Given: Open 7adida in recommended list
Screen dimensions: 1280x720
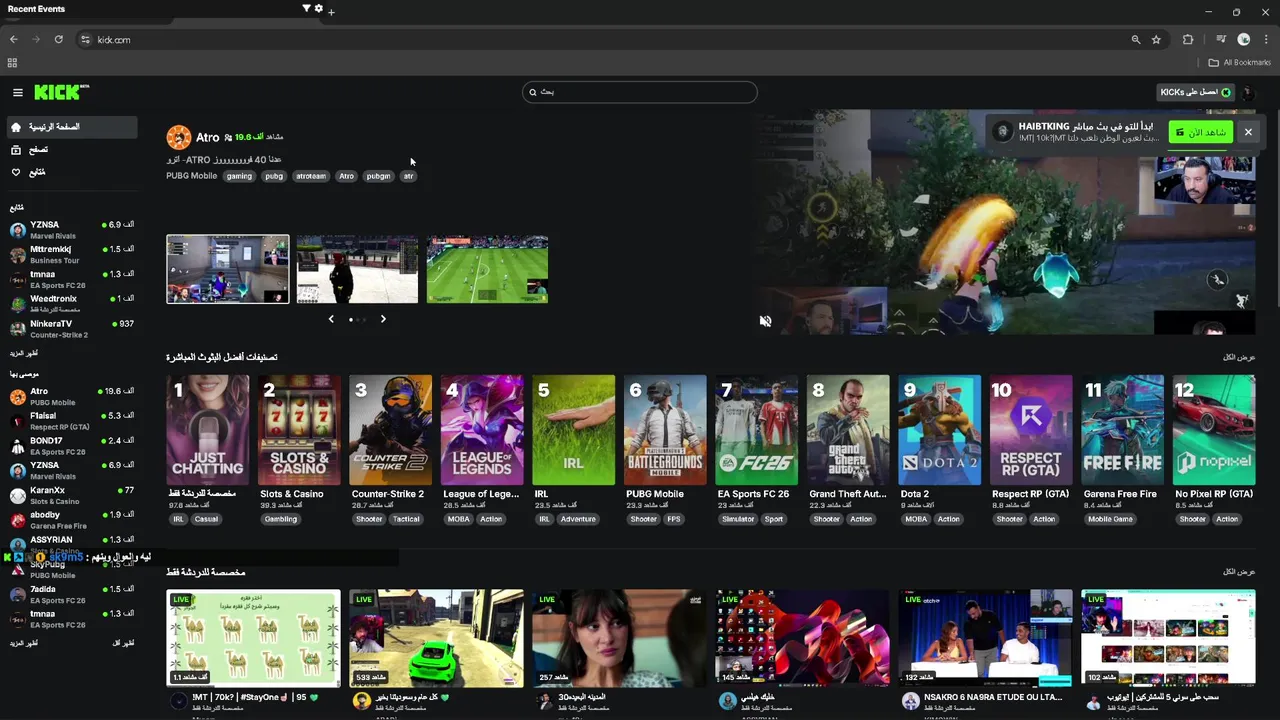Looking at the screenshot, I should click(70, 594).
